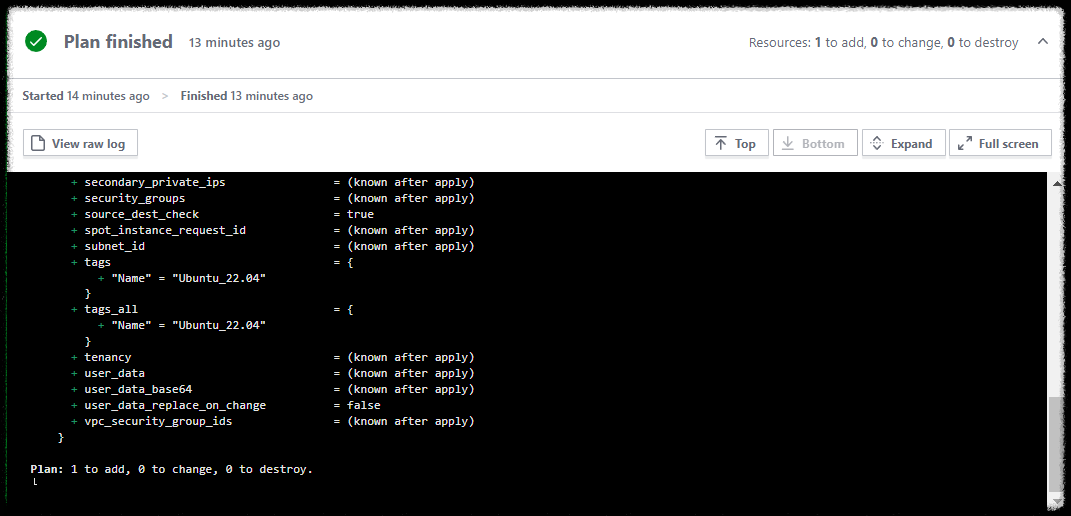Click the Resources: 1 to add summary
This screenshot has height=516, width=1071.
[x=883, y=42]
